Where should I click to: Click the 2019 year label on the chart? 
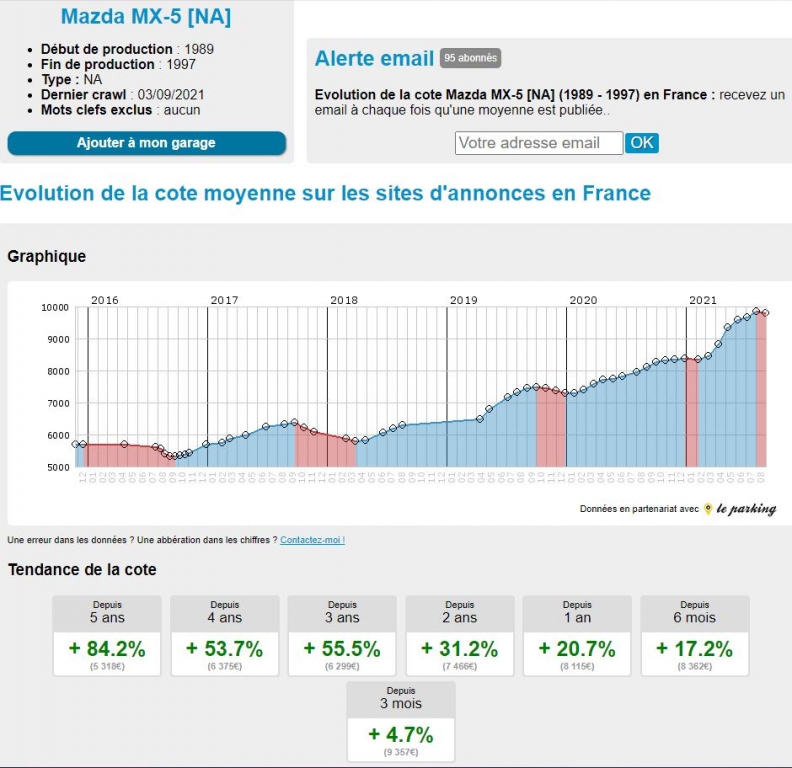point(464,300)
